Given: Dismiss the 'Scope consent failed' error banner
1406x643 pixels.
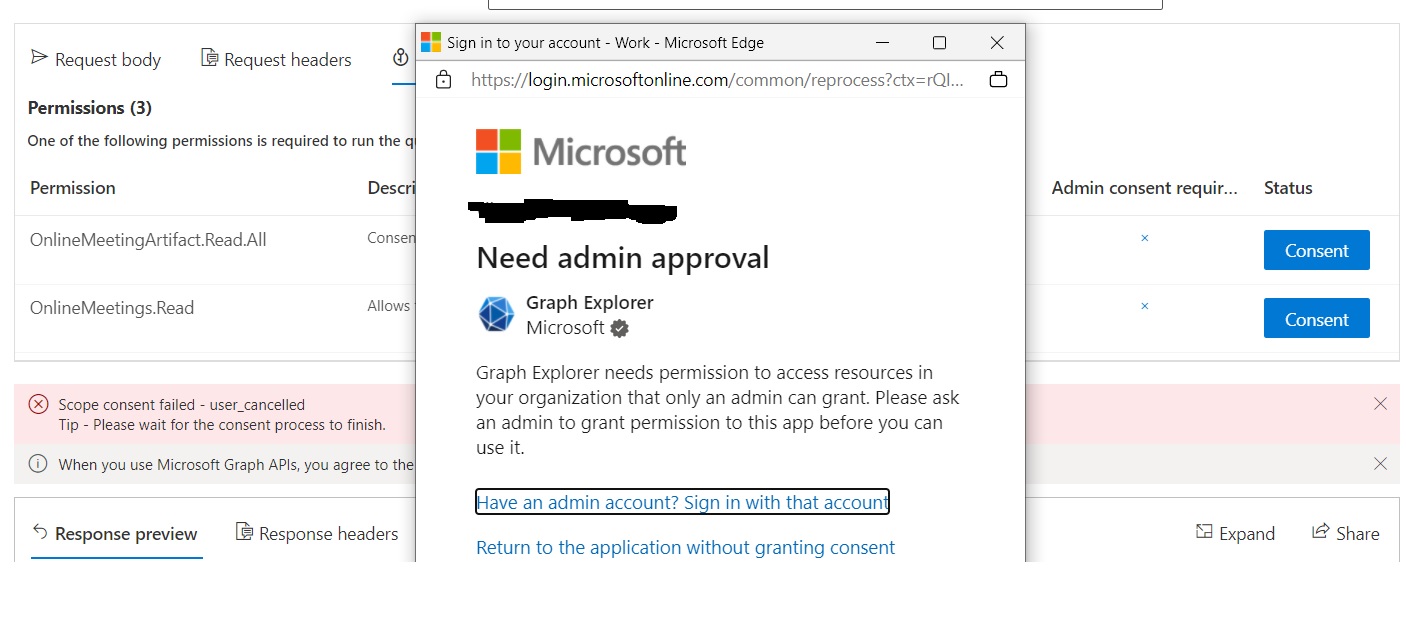Looking at the screenshot, I should pyautogui.click(x=1380, y=404).
